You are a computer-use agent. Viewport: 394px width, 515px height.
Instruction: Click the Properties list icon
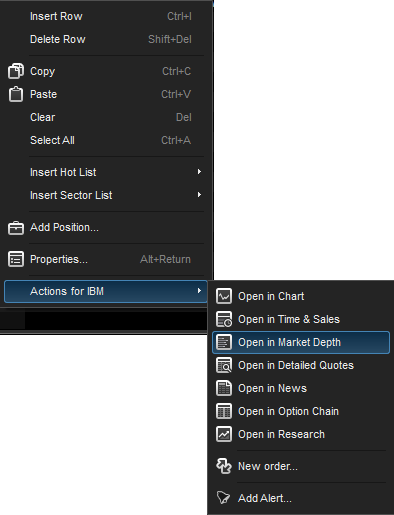(16, 259)
